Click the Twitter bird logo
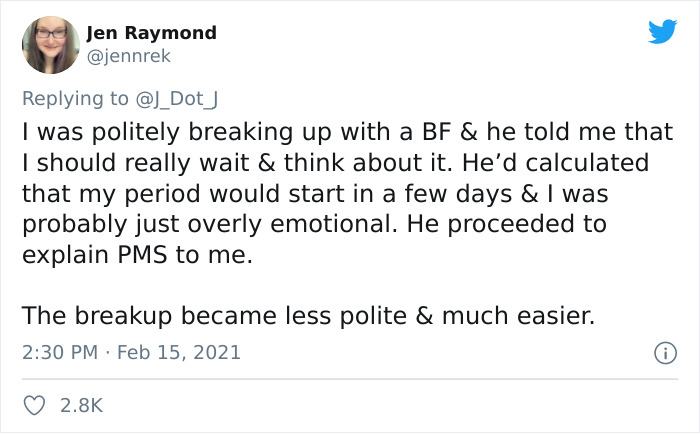The width and height of the screenshot is (700, 433). [x=662, y=33]
